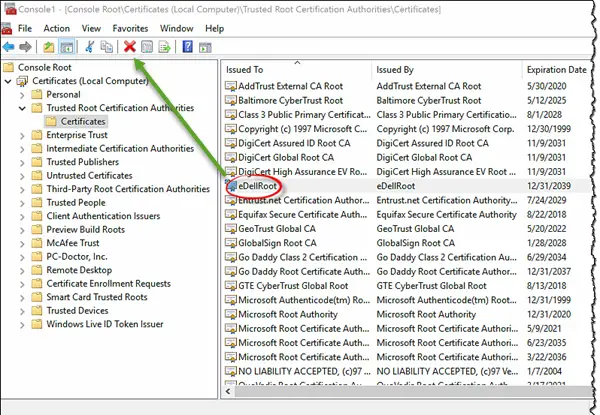Select Entrust.net Certification Authority row
The width and height of the screenshot is (600, 415).
408,200
